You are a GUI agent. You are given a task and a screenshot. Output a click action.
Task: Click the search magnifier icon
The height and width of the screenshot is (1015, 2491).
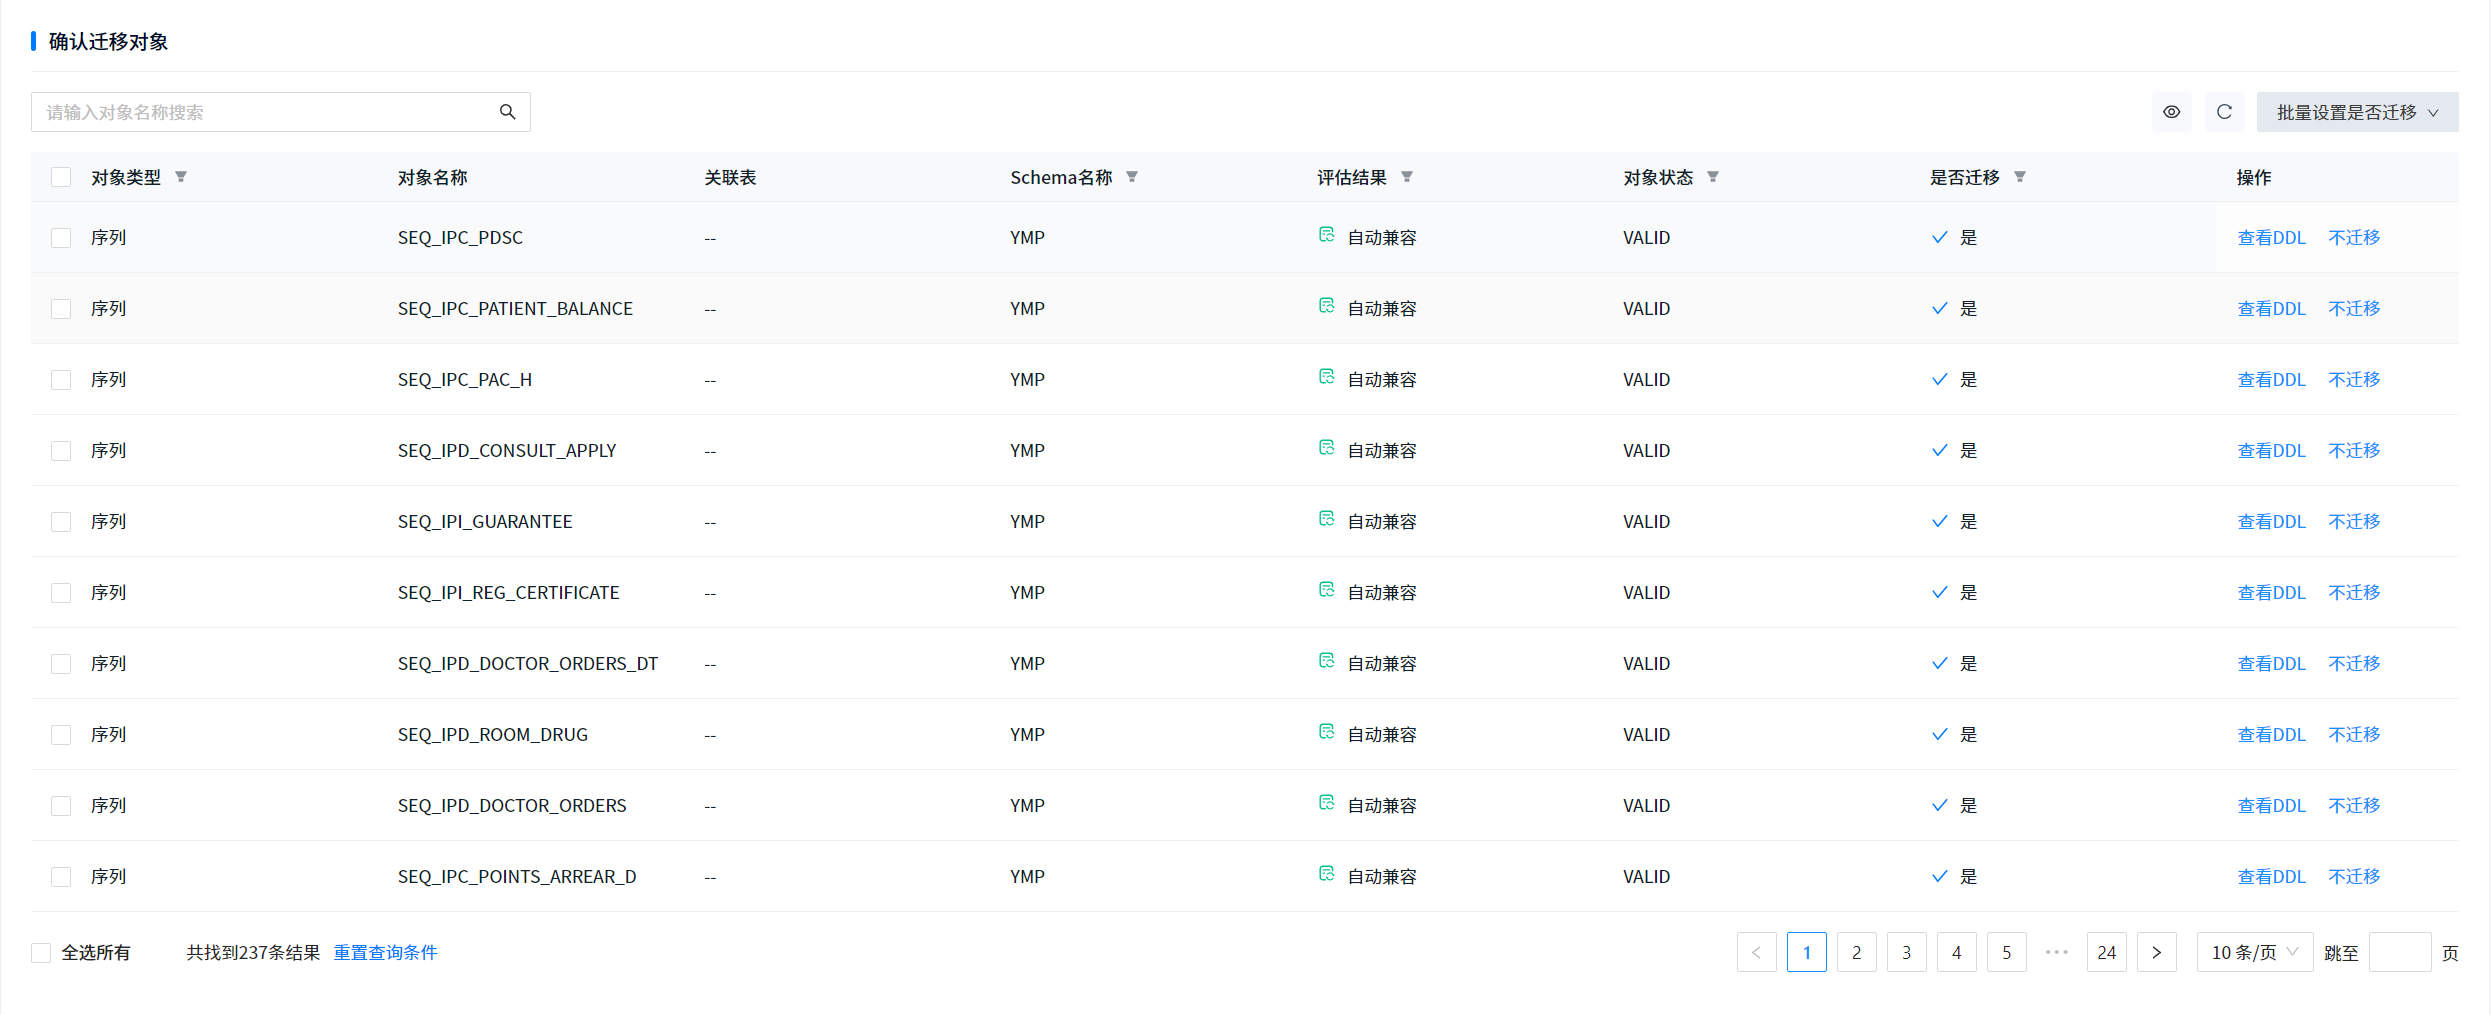(x=507, y=112)
